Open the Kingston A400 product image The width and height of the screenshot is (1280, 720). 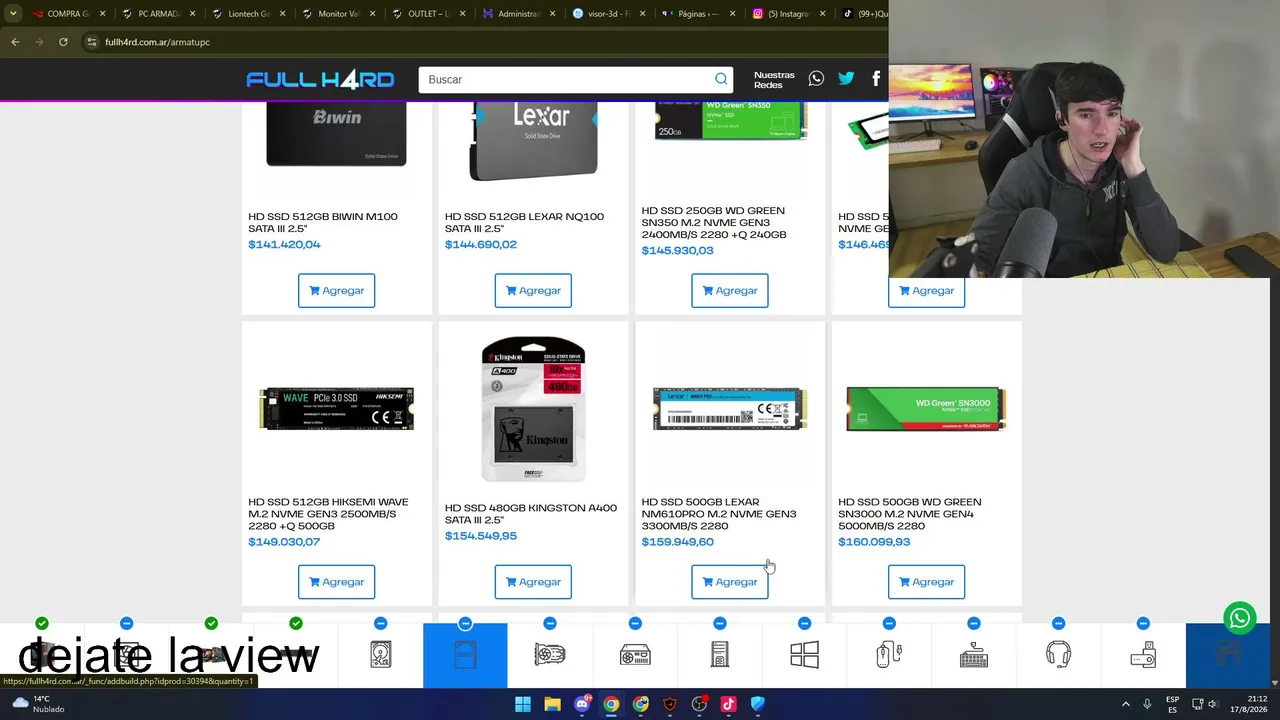pos(533,409)
